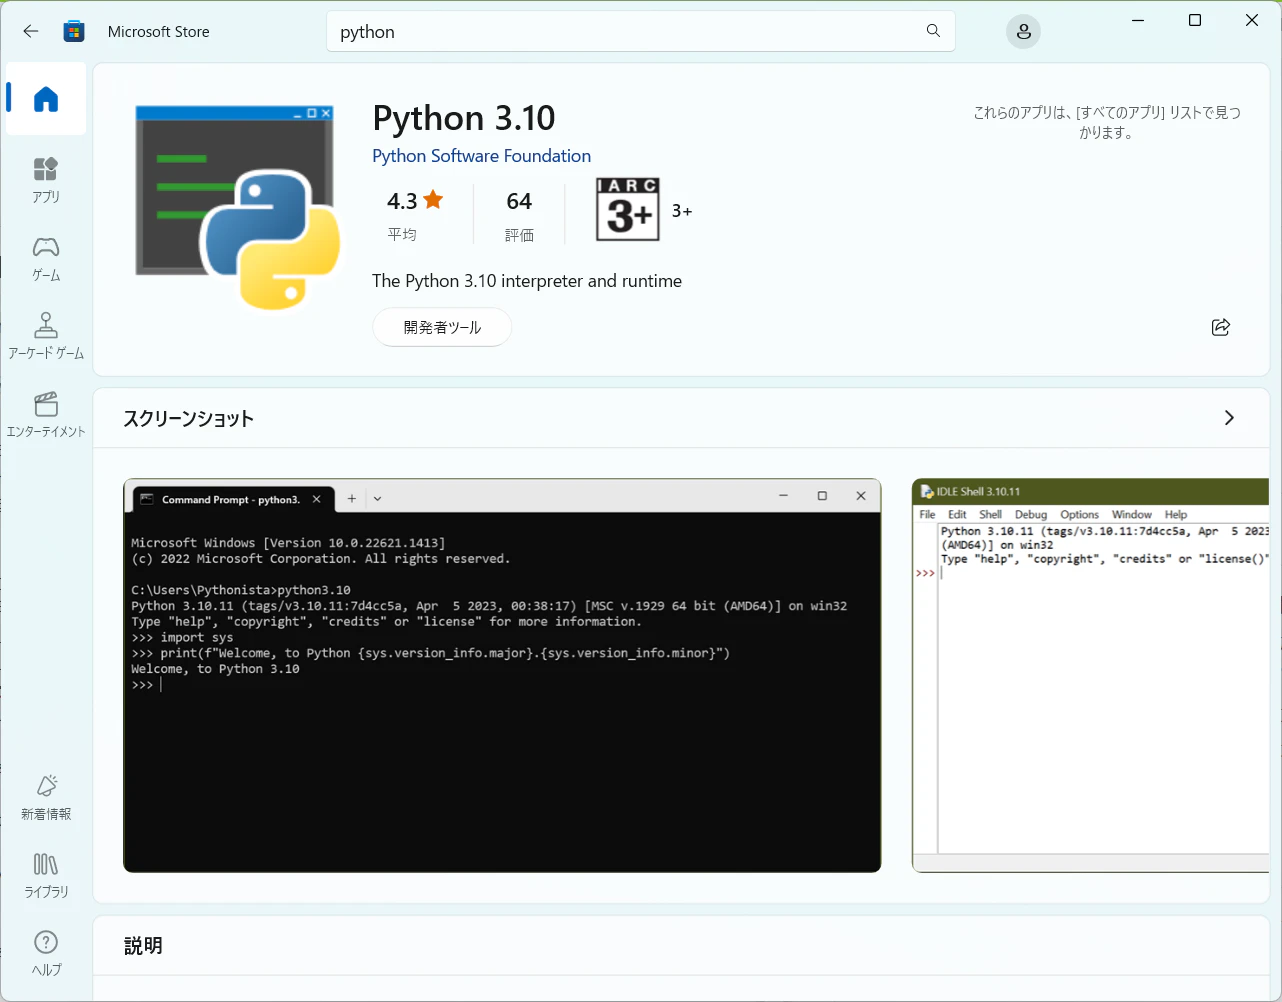1282x1002 pixels.
Task: Click the 説明 section heading
Action: pos(143,945)
